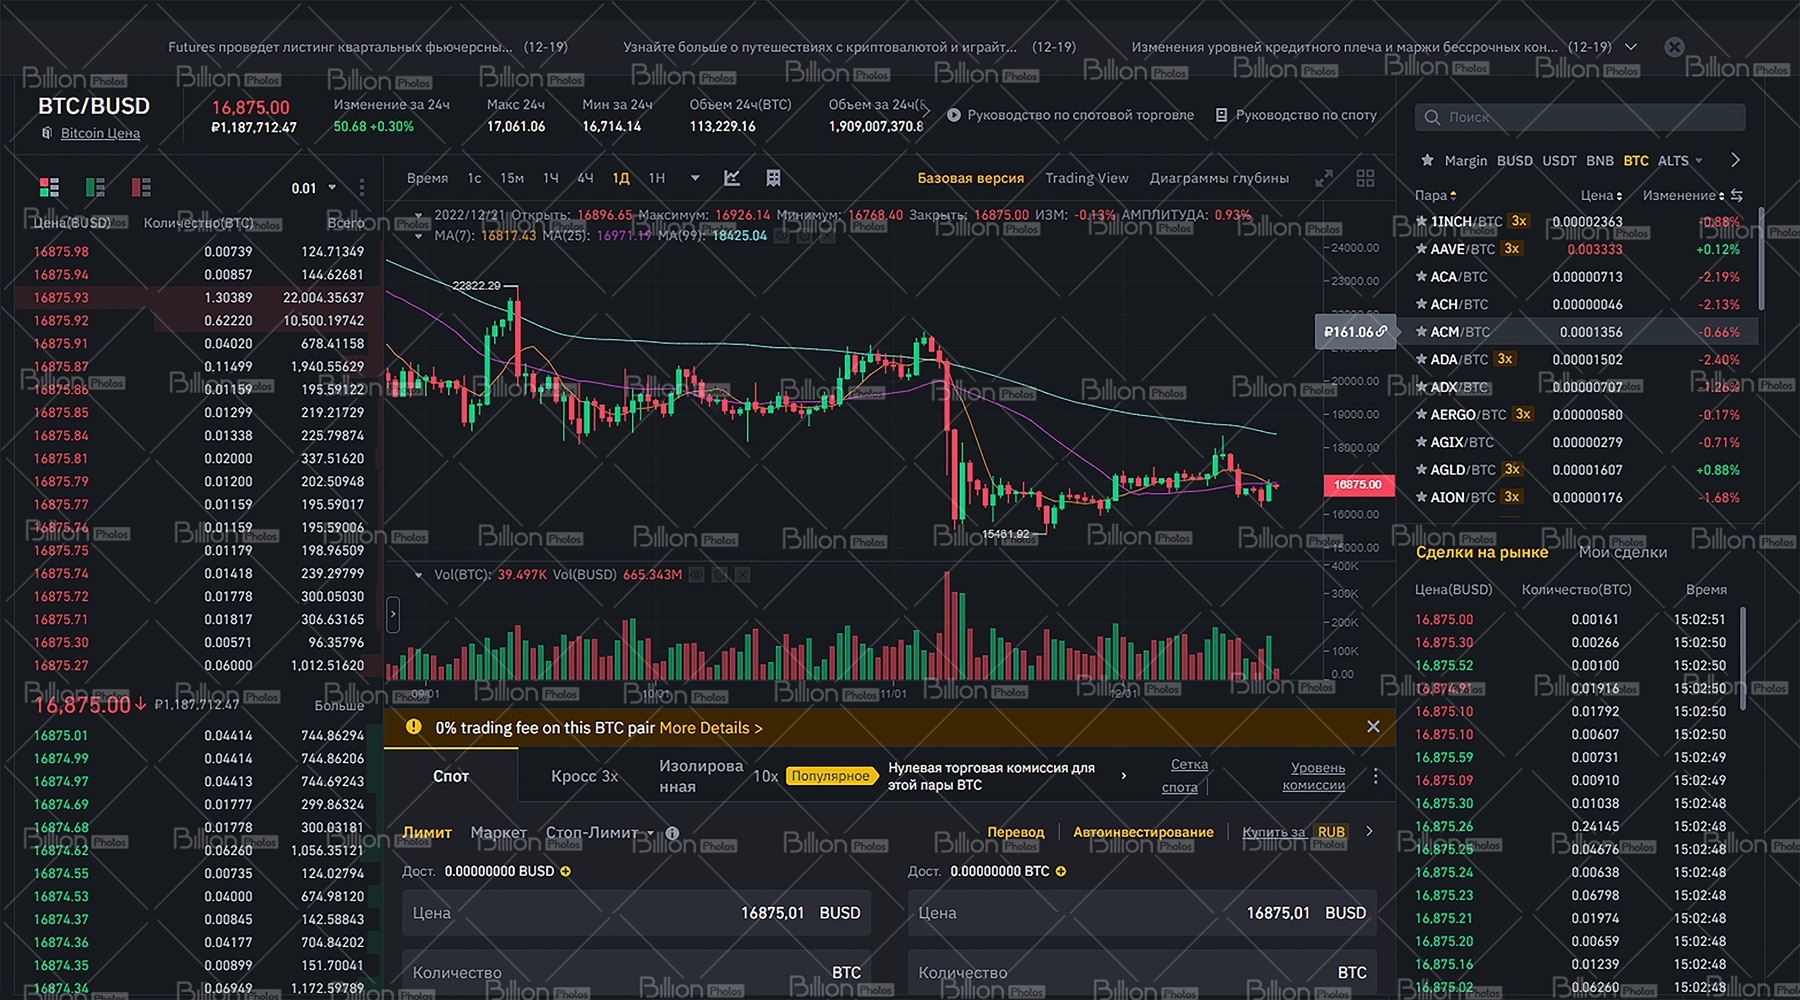
Task: Click the play icon for spot trading guide
Action: pyautogui.click(x=954, y=115)
